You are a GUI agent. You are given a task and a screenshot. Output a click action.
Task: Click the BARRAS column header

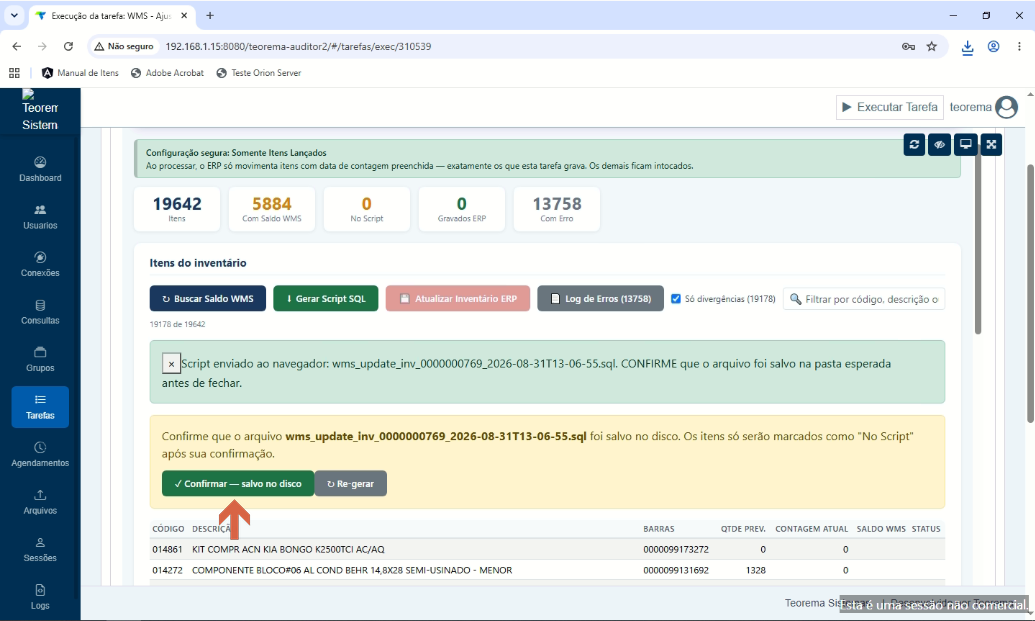click(659, 529)
